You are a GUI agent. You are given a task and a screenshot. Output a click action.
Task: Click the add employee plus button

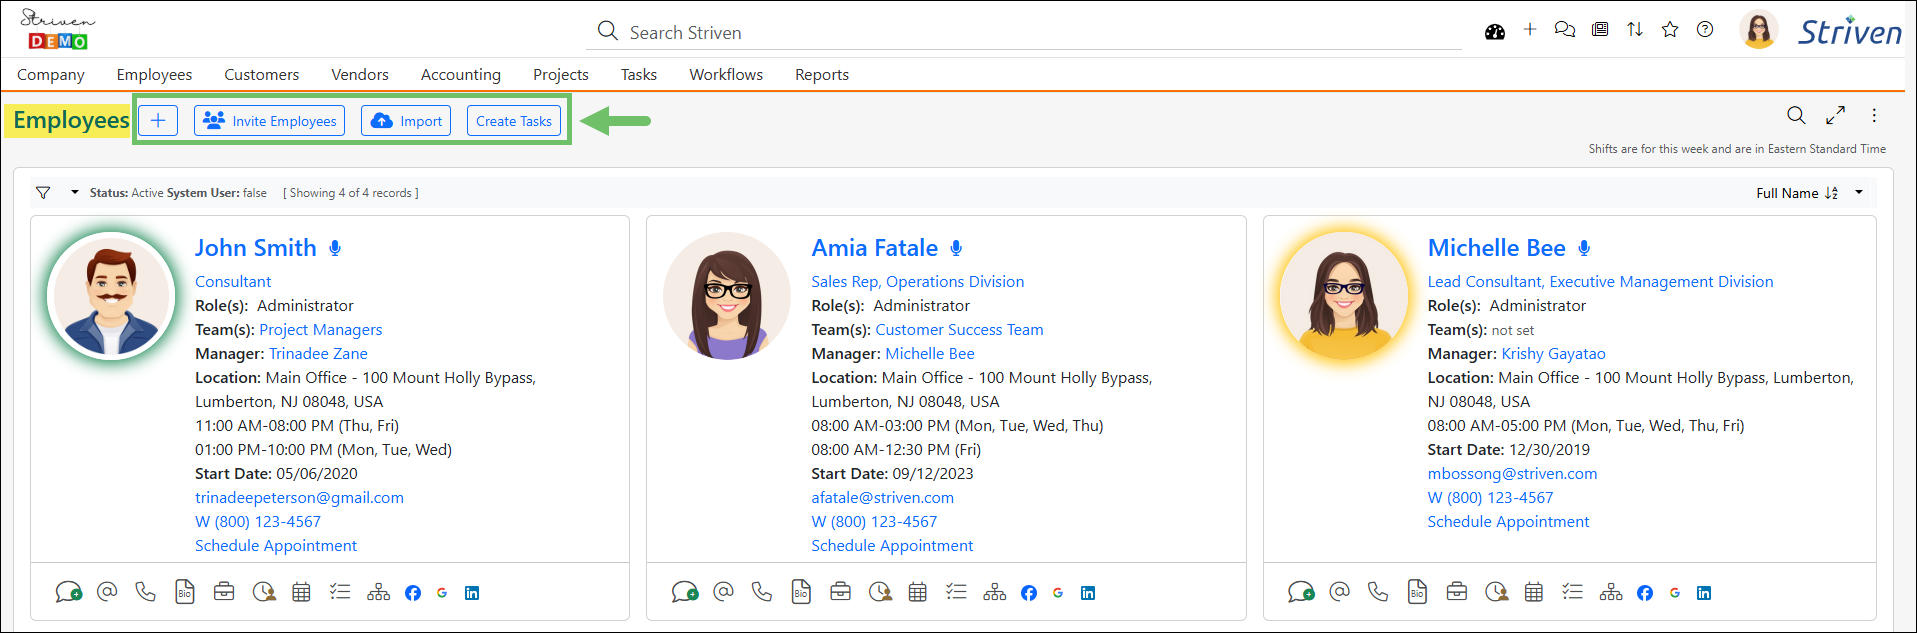[x=158, y=120]
